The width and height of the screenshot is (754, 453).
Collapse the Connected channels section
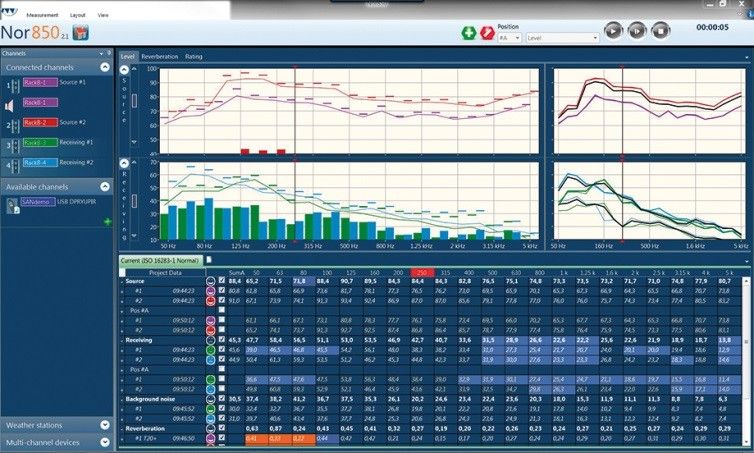105,67
